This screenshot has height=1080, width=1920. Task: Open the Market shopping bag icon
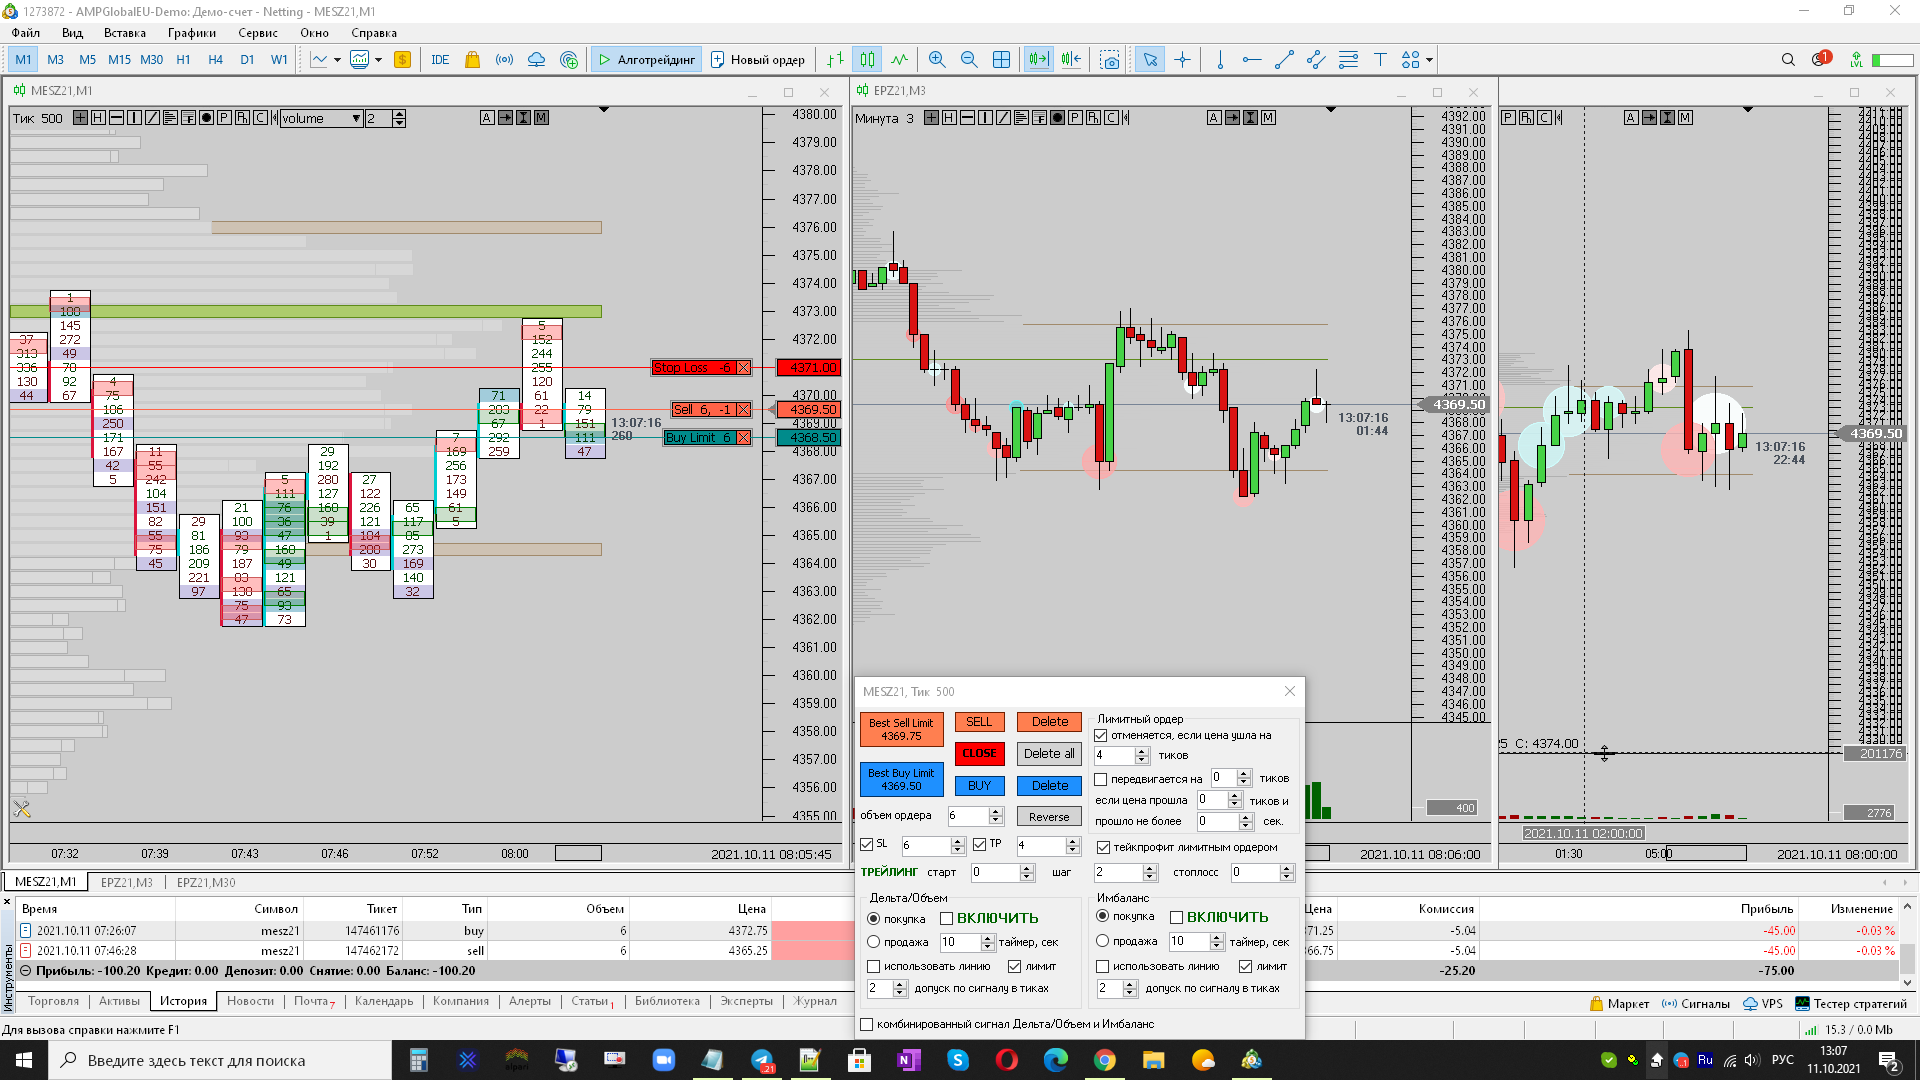472,60
